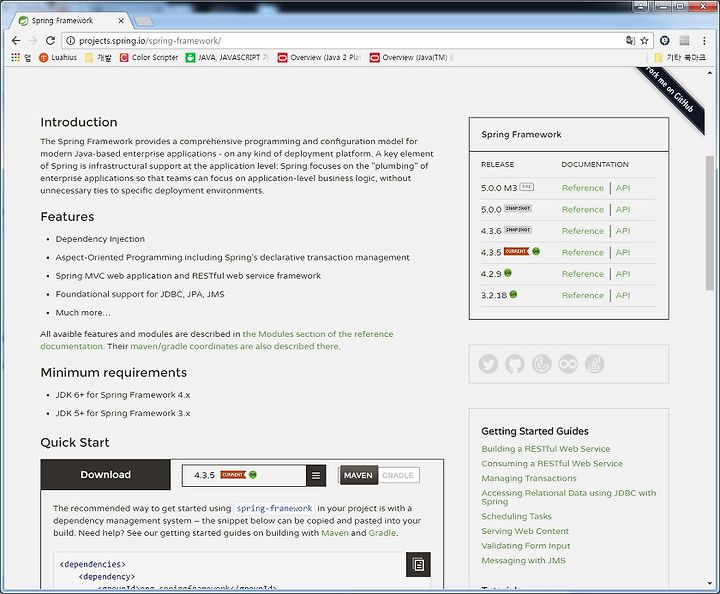720x594 pixels.
Task: Open Validating Form Input guide
Action: (525, 546)
